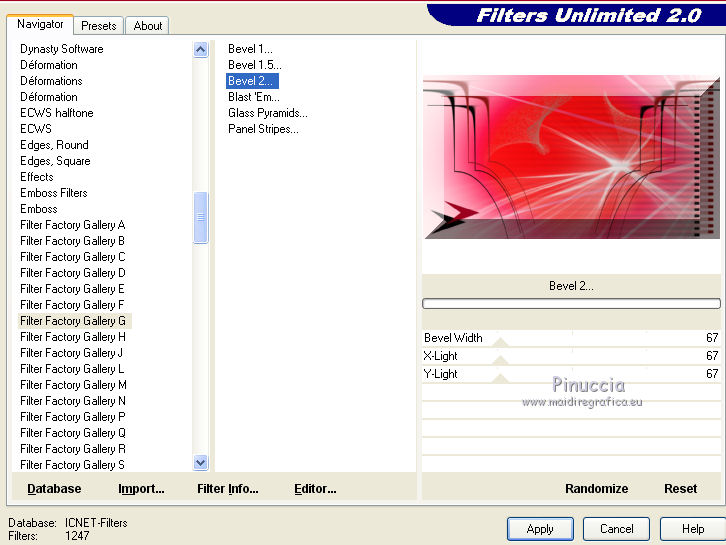Select Filter Factory Gallery L
Screen dimensions: 726x545
tap(72, 369)
